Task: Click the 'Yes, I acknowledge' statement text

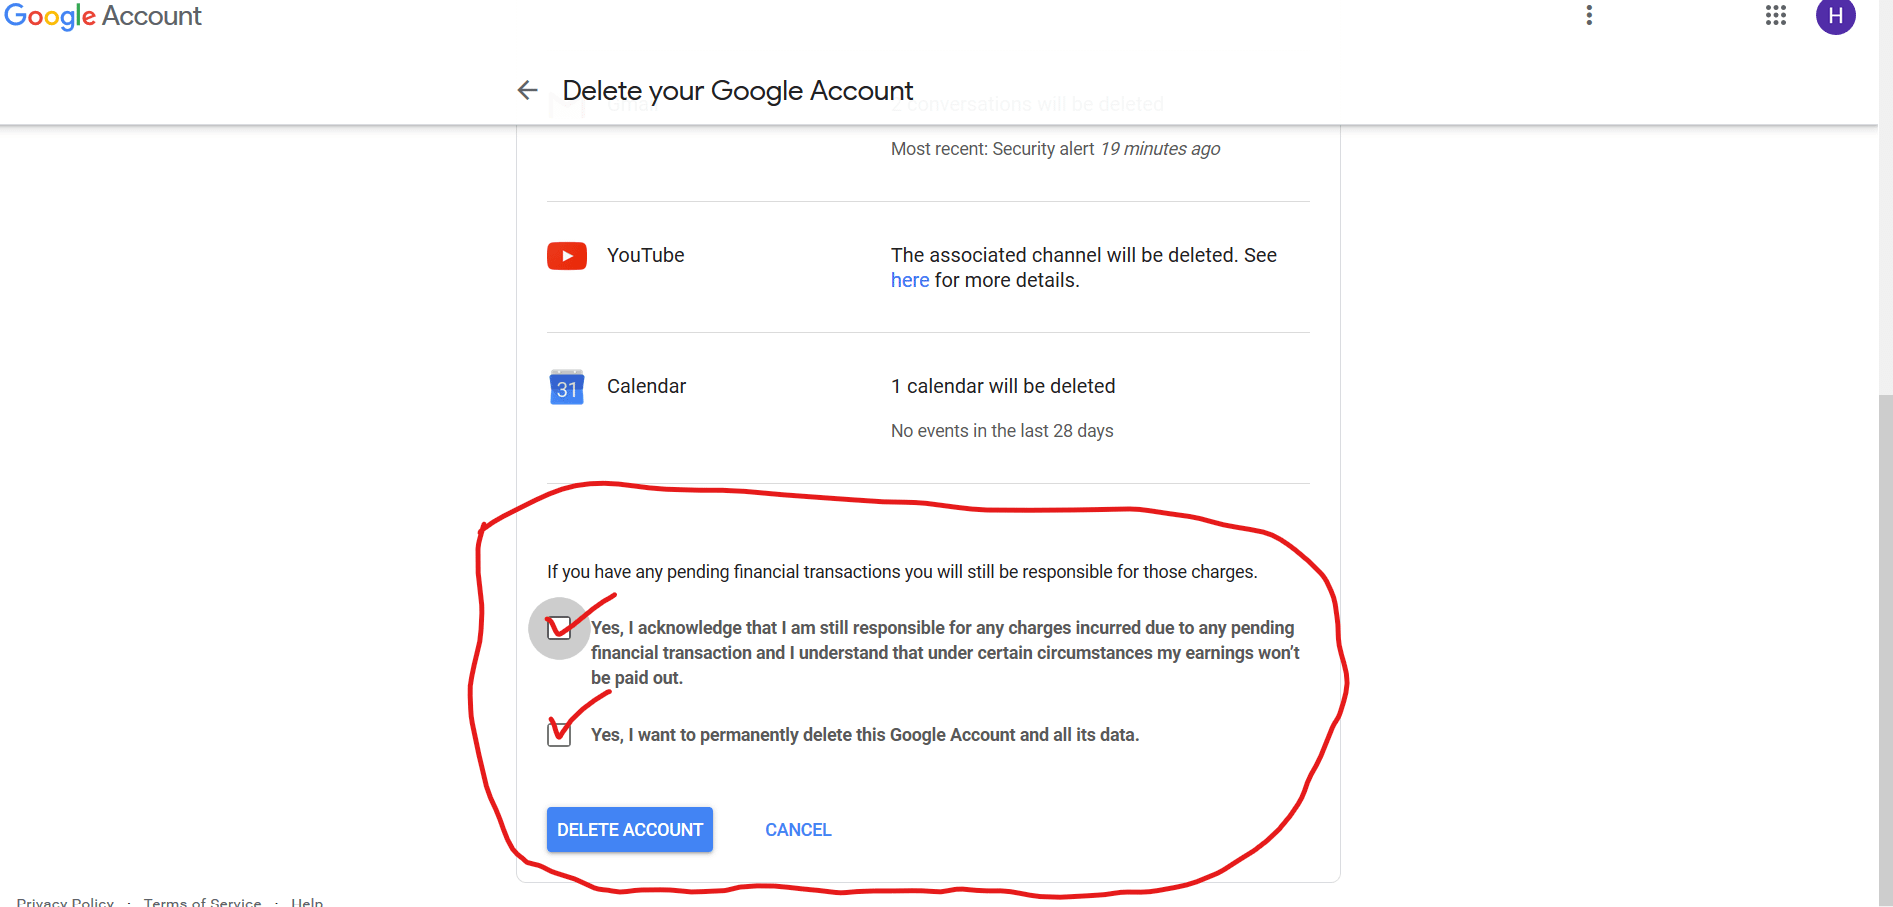Action: pos(945,653)
